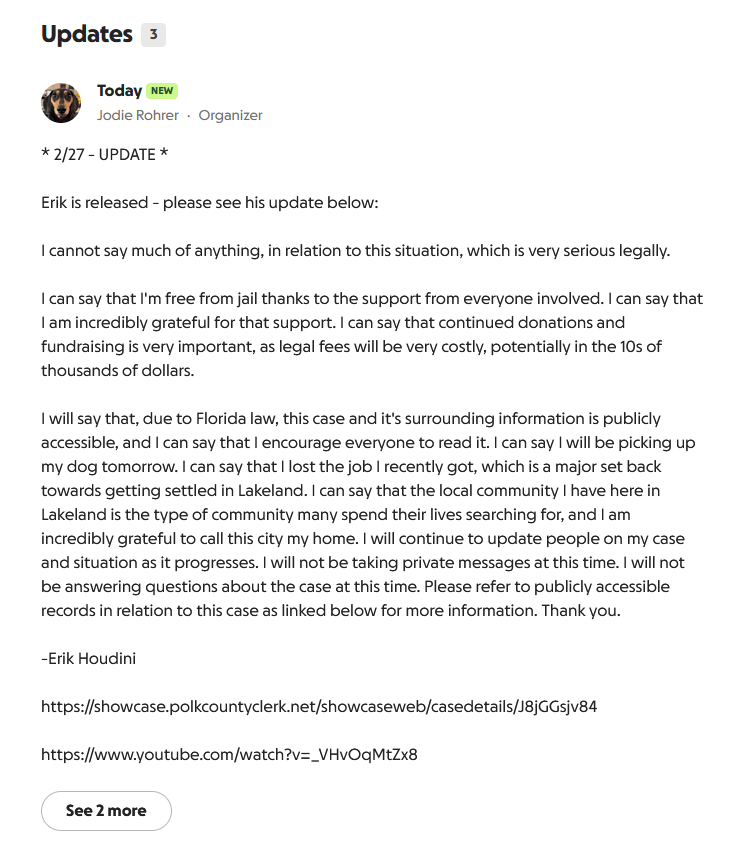Click the Jodie Rohrer organizer name
This screenshot has width=741, height=845.
click(138, 115)
